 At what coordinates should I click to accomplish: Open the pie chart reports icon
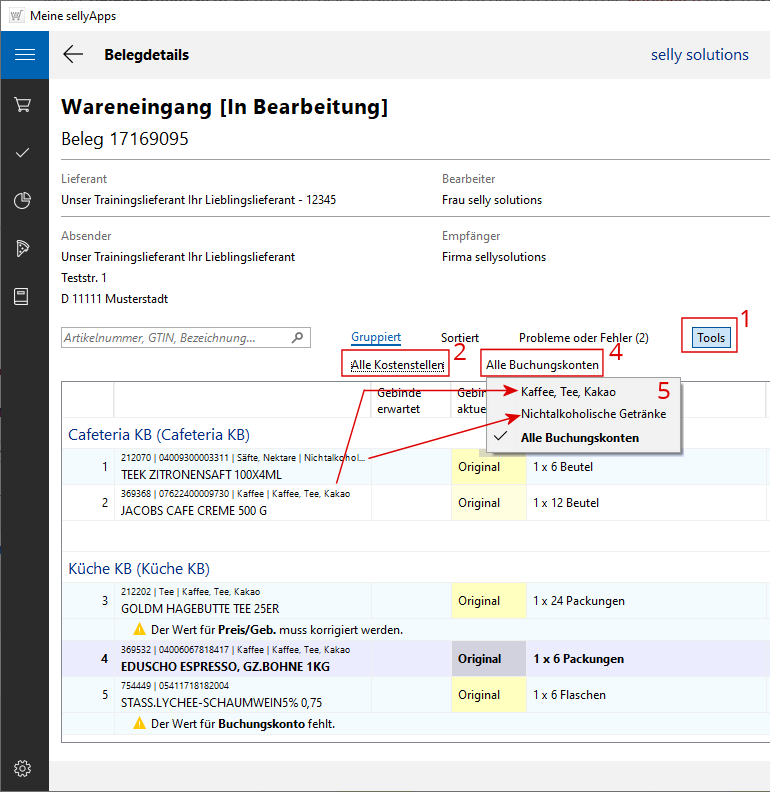23,200
